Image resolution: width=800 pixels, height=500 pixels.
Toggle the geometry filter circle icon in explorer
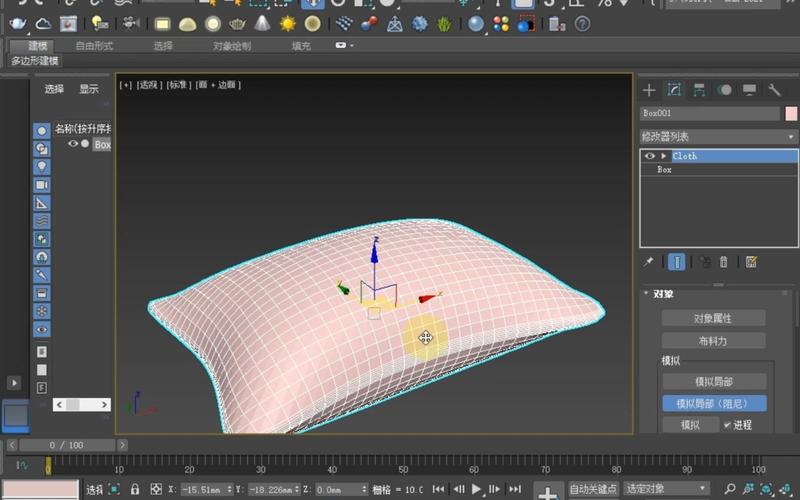[42, 131]
